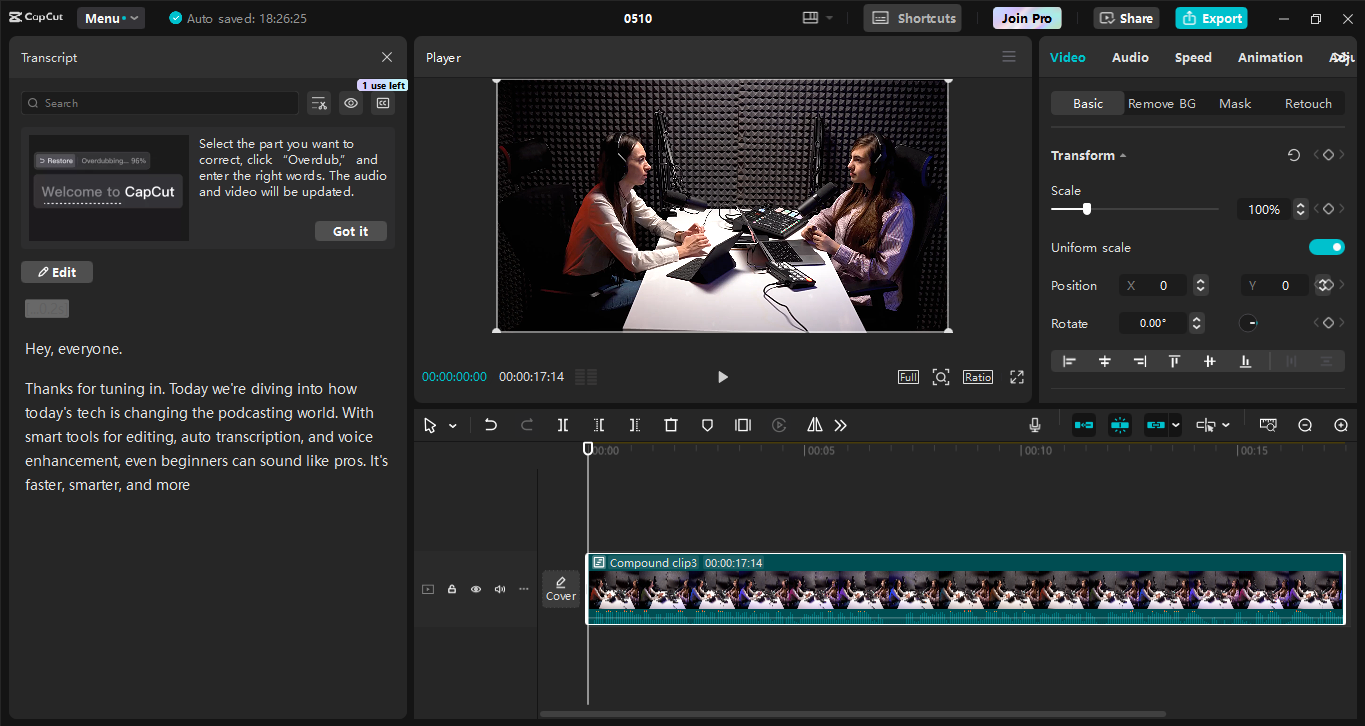The height and width of the screenshot is (726, 1365).
Task: Dismiss the tutorial with the Got it button
Action: tap(350, 230)
